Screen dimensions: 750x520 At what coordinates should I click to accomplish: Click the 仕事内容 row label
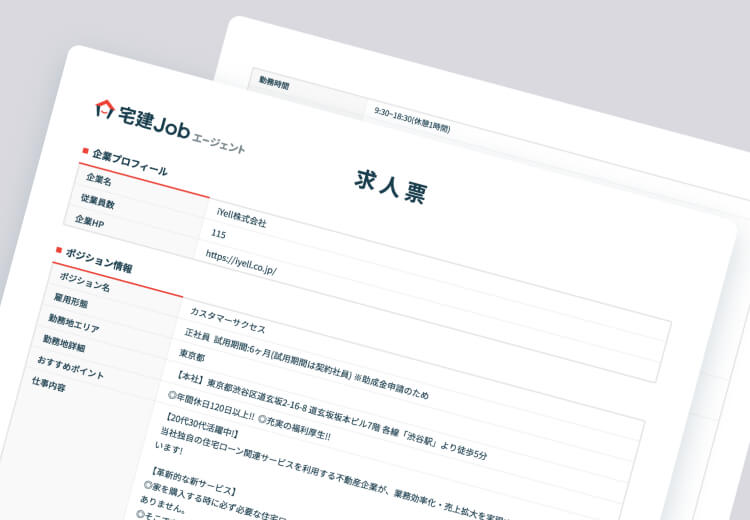(50, 384)
